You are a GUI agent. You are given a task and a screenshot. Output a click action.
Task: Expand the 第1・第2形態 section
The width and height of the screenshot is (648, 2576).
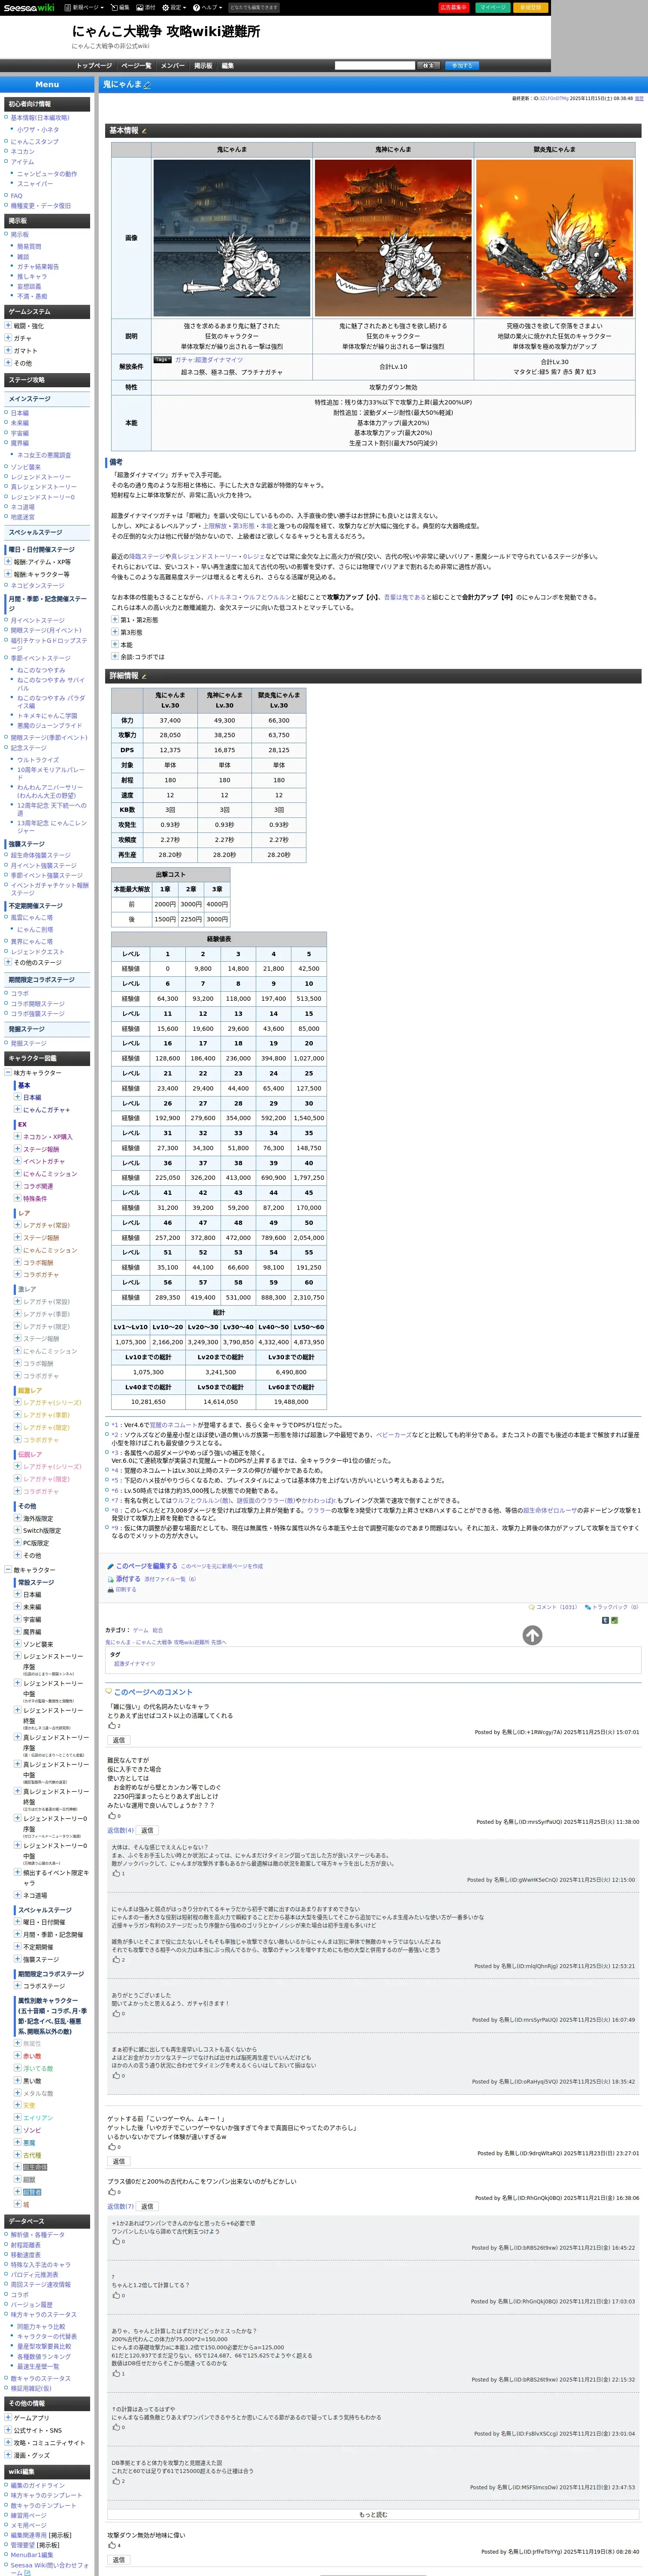[115, 620]
